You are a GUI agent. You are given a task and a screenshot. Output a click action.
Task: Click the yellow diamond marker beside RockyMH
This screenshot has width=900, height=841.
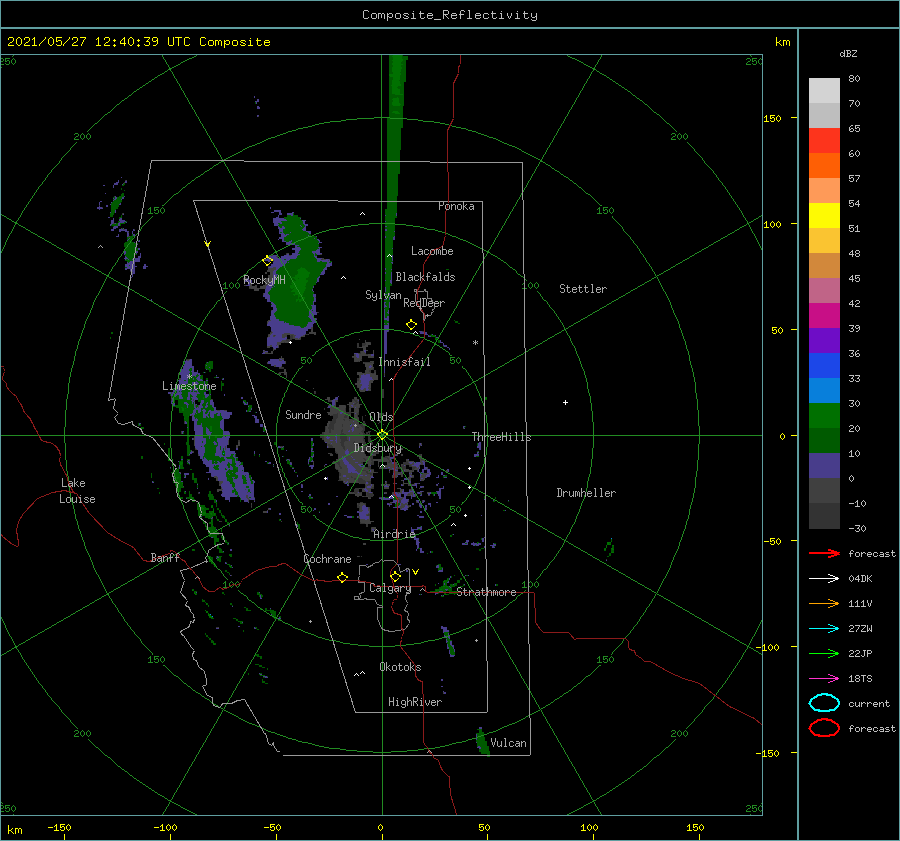point(267,261)
